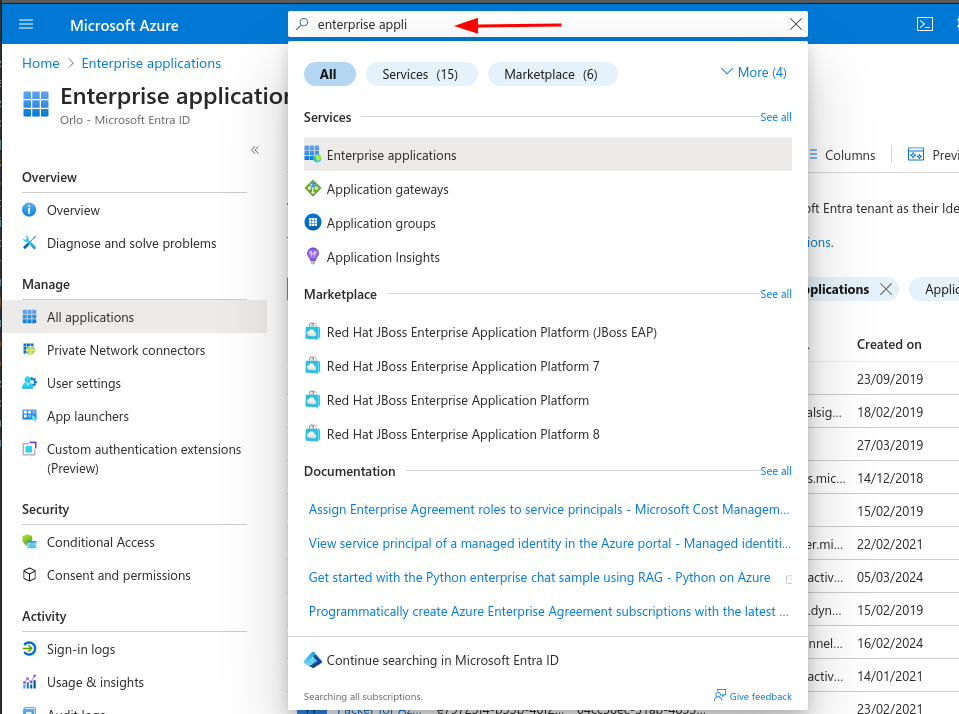Open Sign-in logs in Activity
This screenshot has width=959, height=714.
[x=81, y=649]
